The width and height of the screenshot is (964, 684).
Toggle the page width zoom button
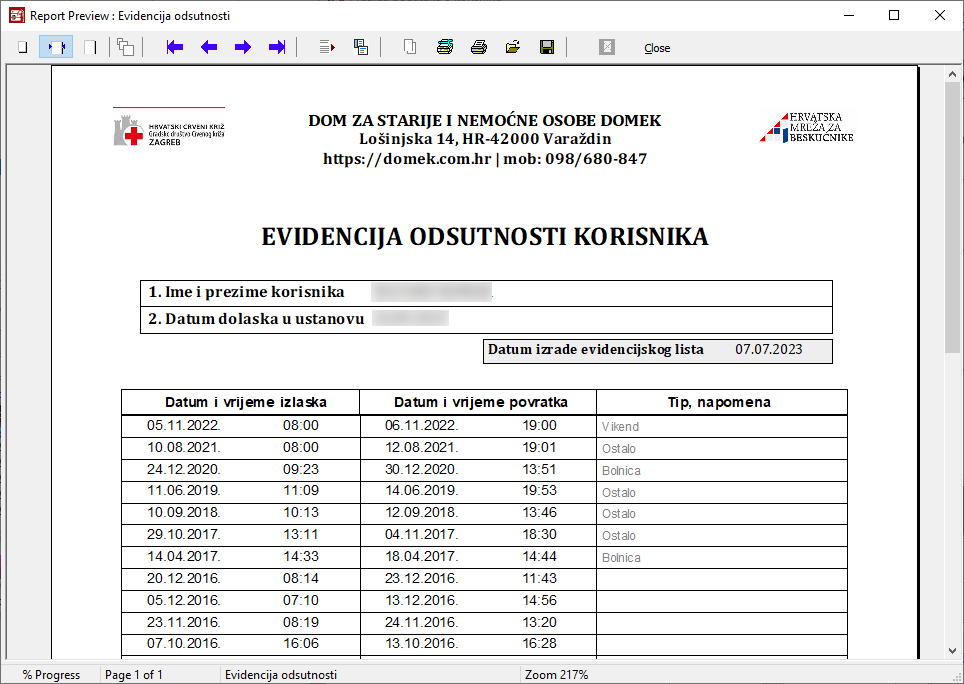(56, 47)
